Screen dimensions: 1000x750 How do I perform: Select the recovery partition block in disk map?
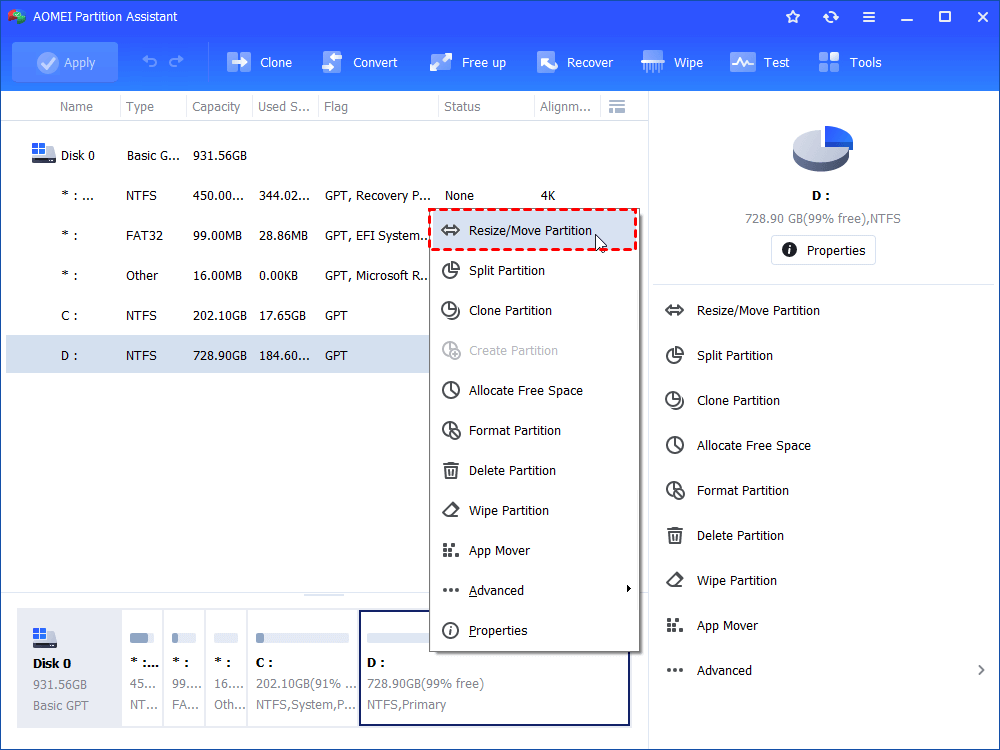(x=142, y=668)
